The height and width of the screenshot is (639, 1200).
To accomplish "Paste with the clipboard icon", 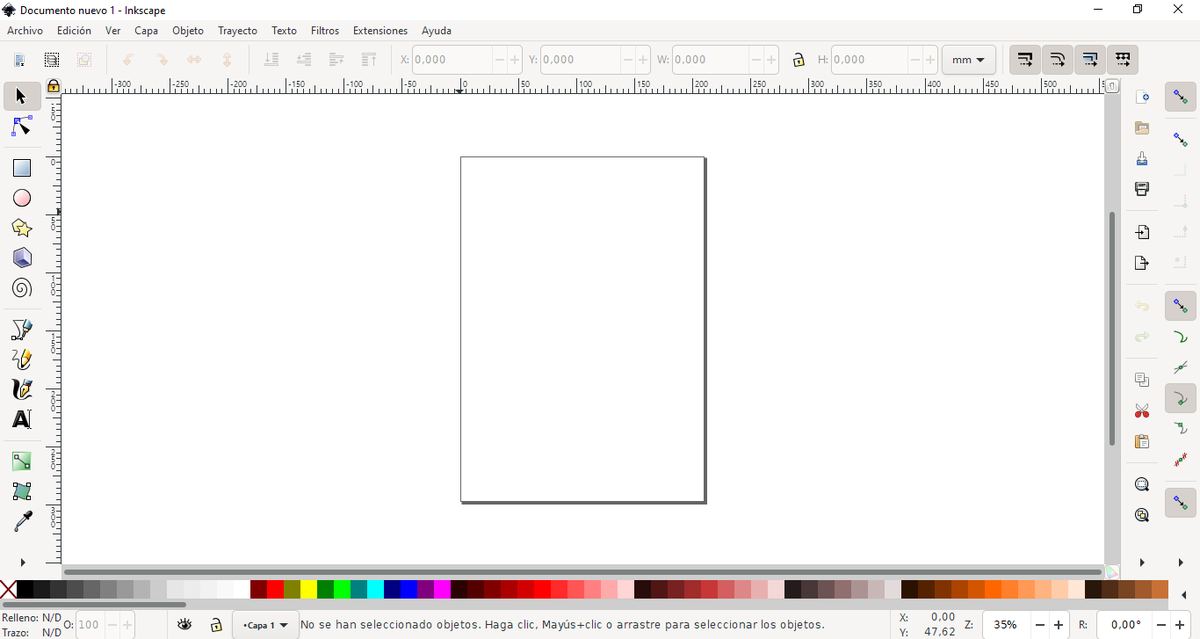I will point(1142,441).
